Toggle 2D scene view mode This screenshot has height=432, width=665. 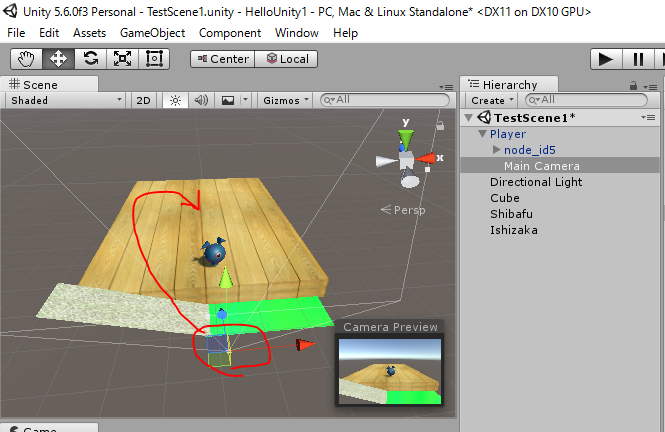click(x=143, y=100)
